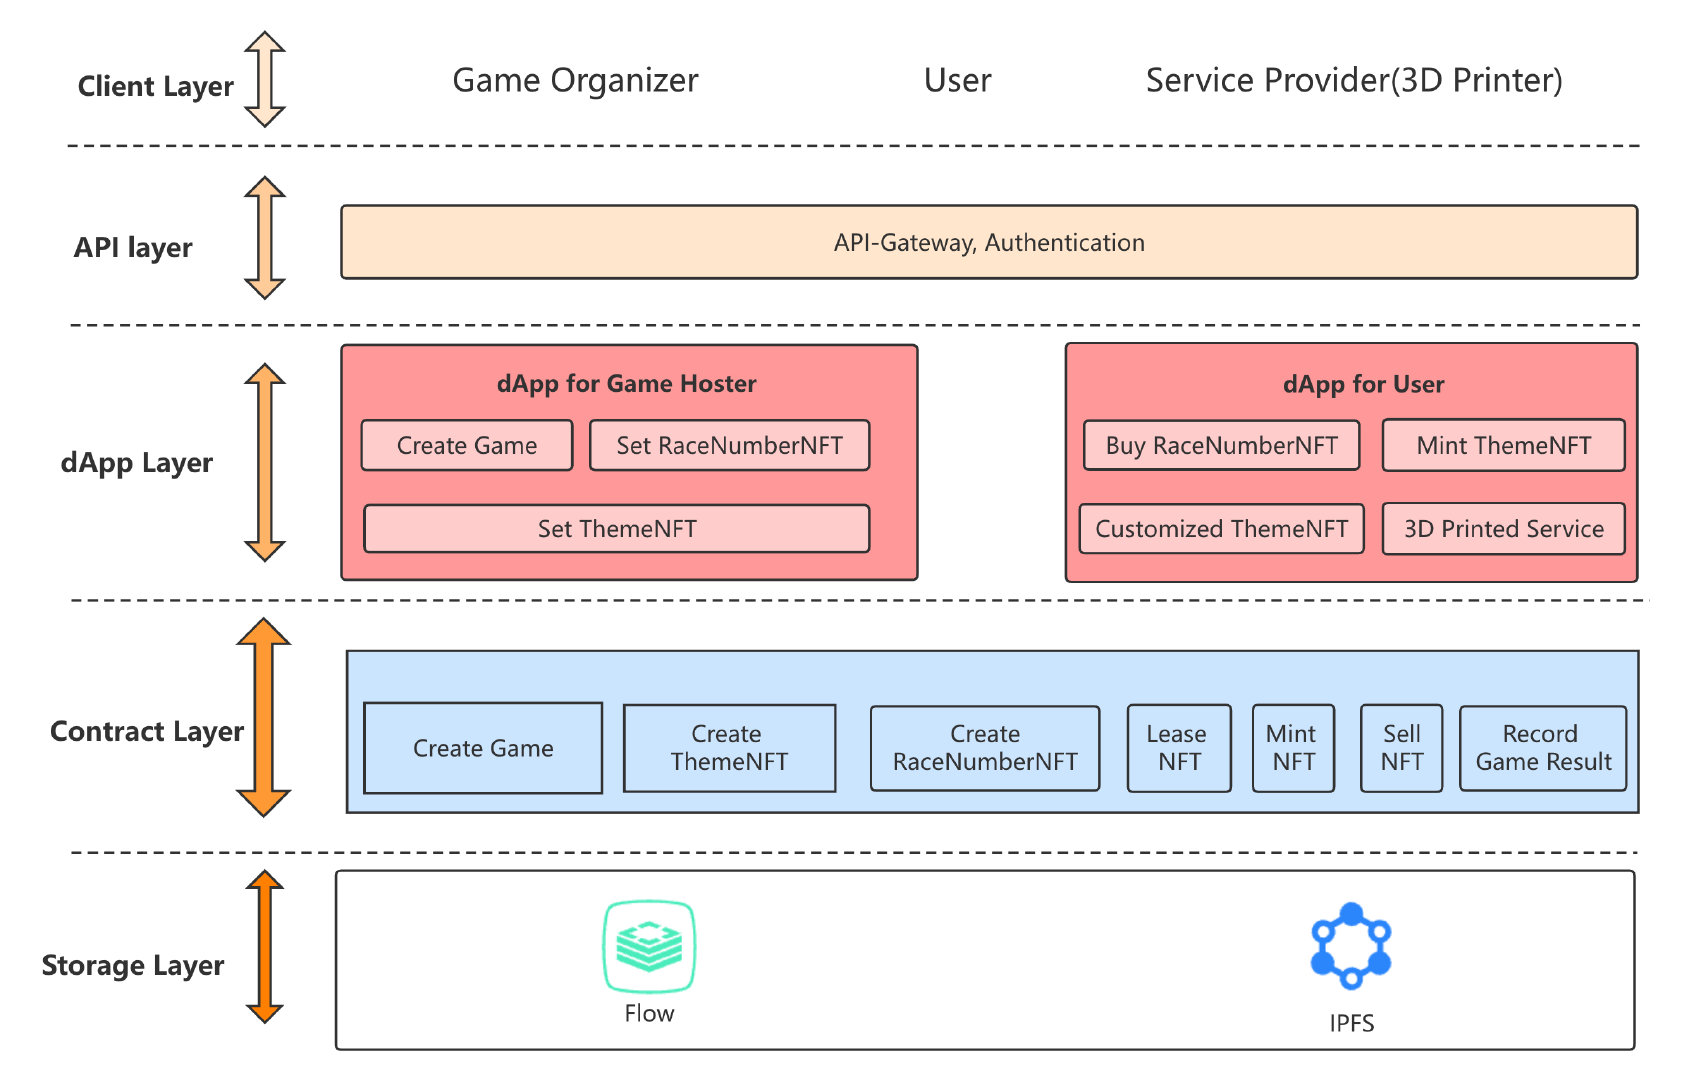Click the 3D Printed Service box
The image size is (1682, 1080).
tap(1504, 528)
